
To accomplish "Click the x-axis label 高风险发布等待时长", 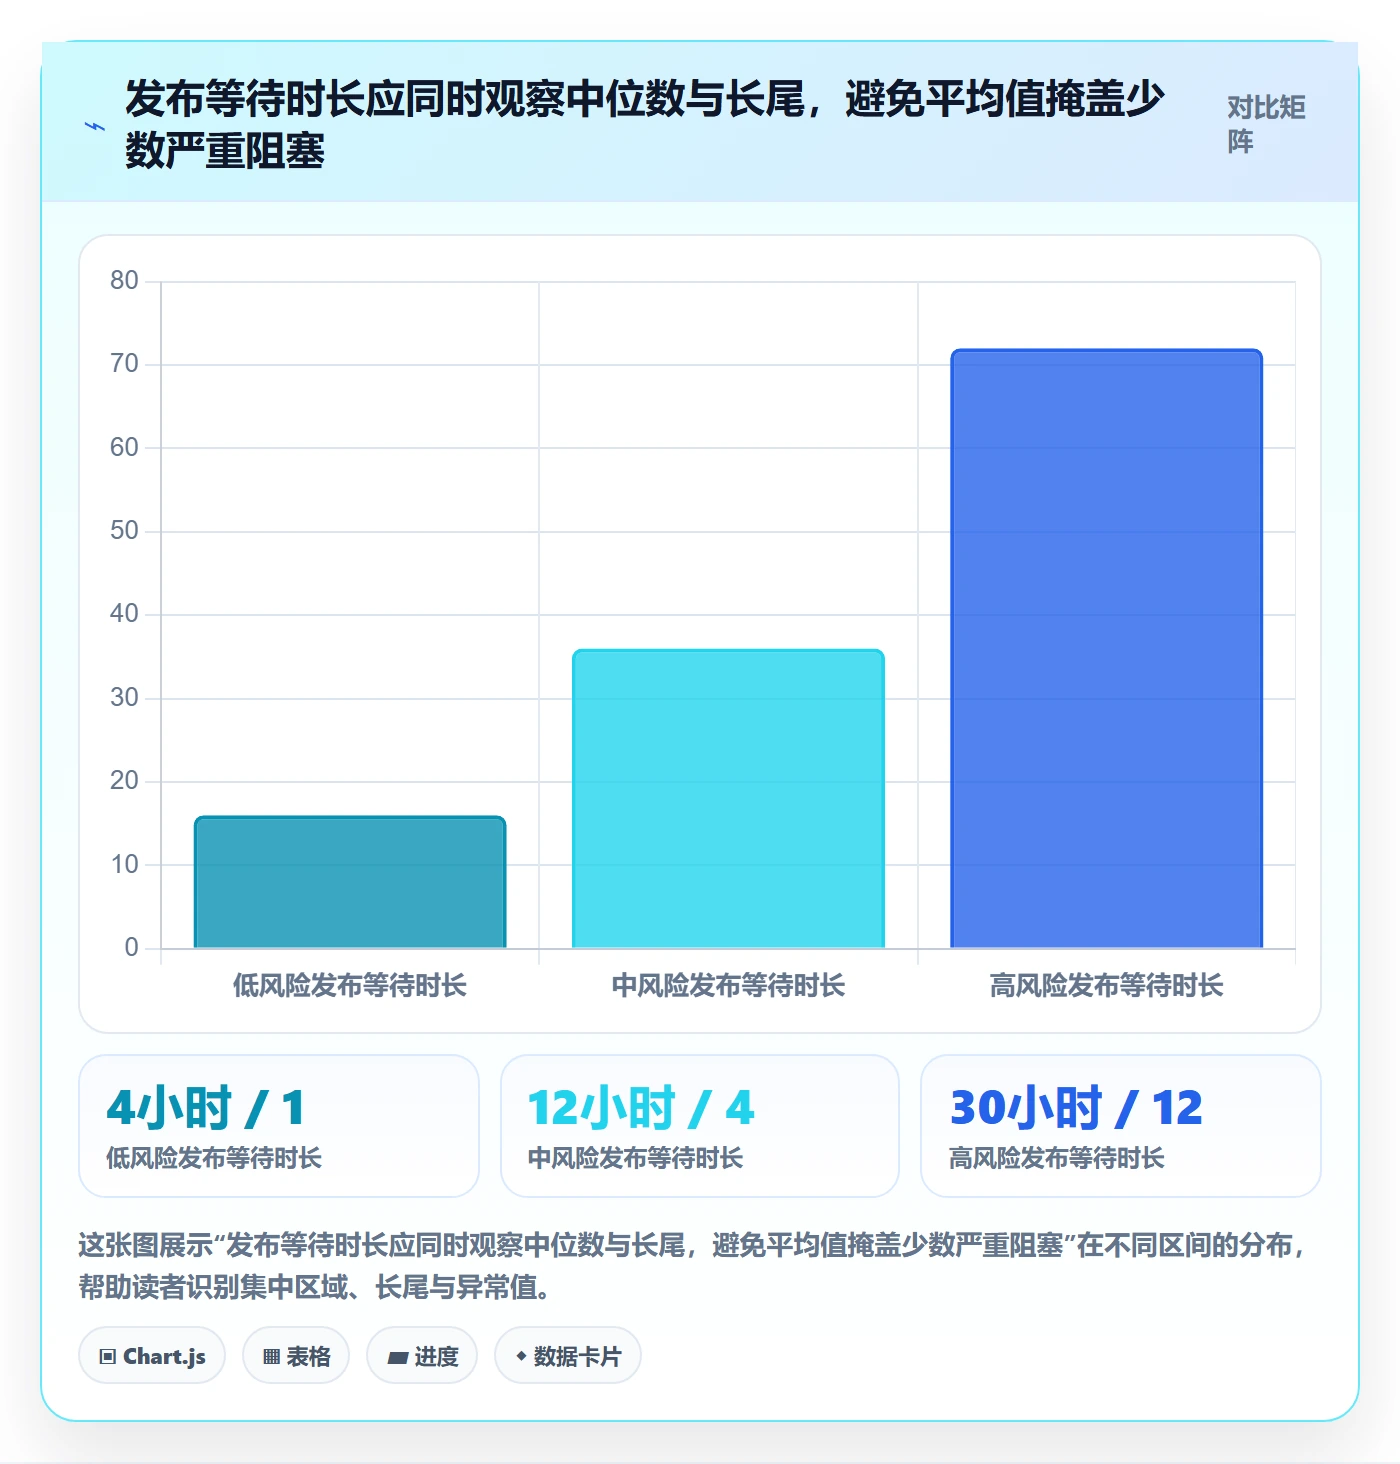I will pyautogui.click(x=1107, y=986).
